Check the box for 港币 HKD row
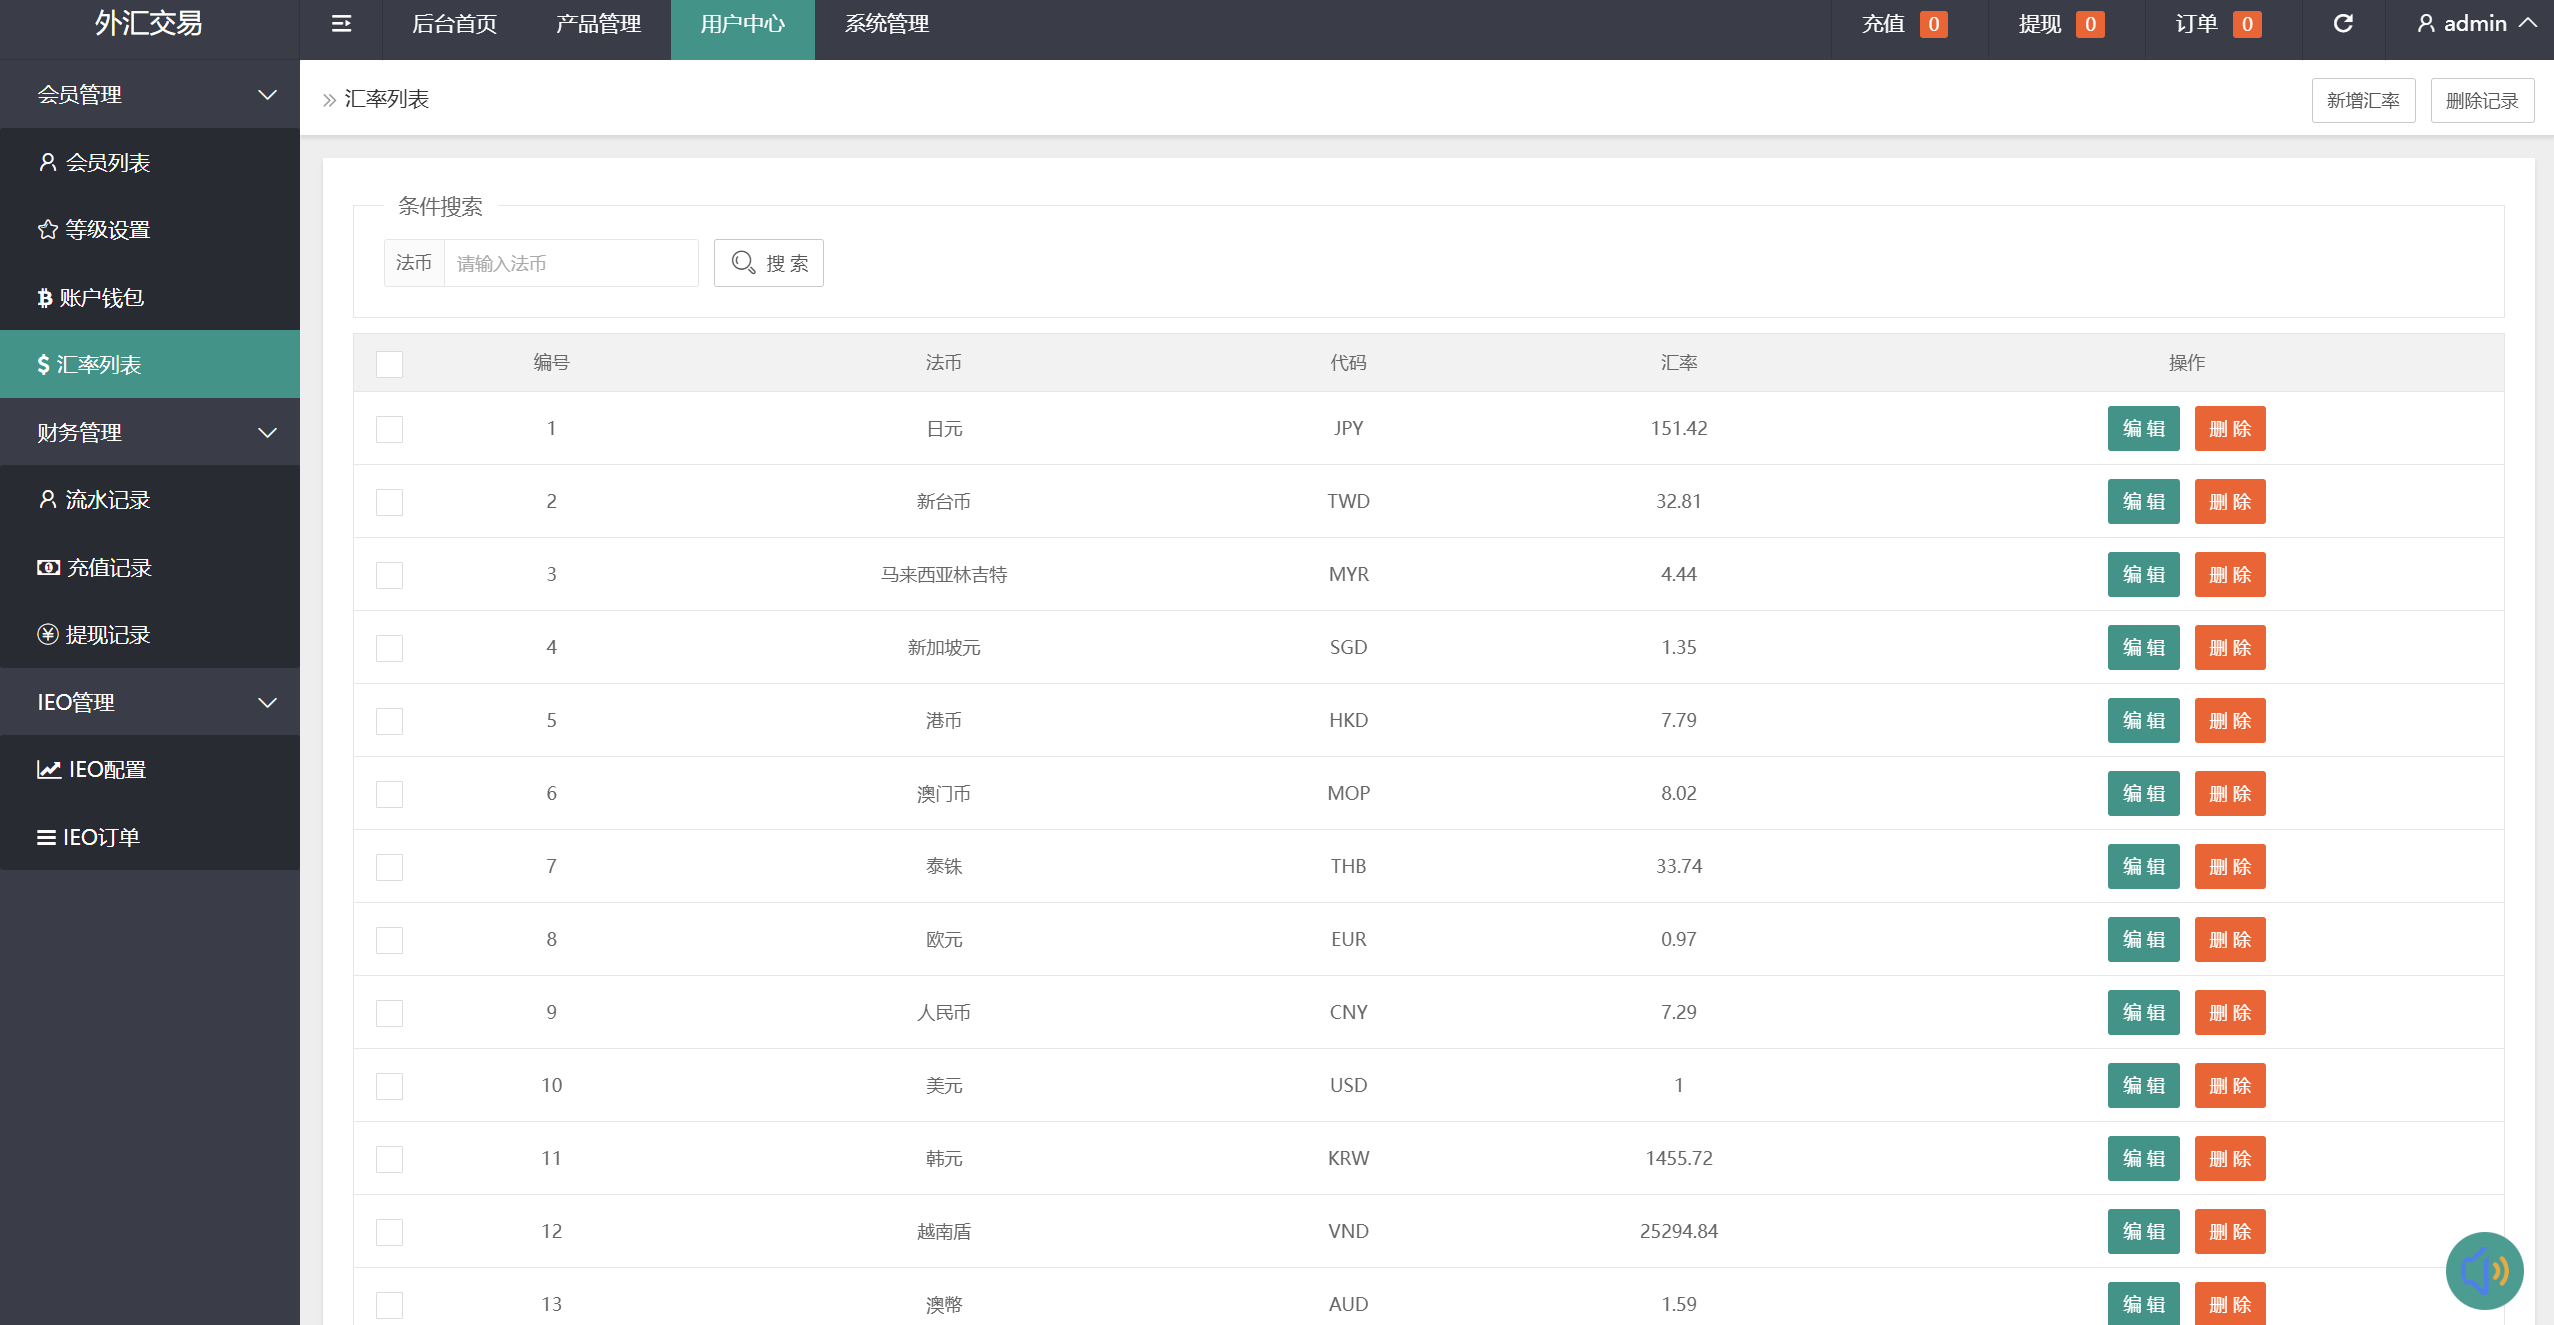The image size is (2554, 1325). pos(389,721)
